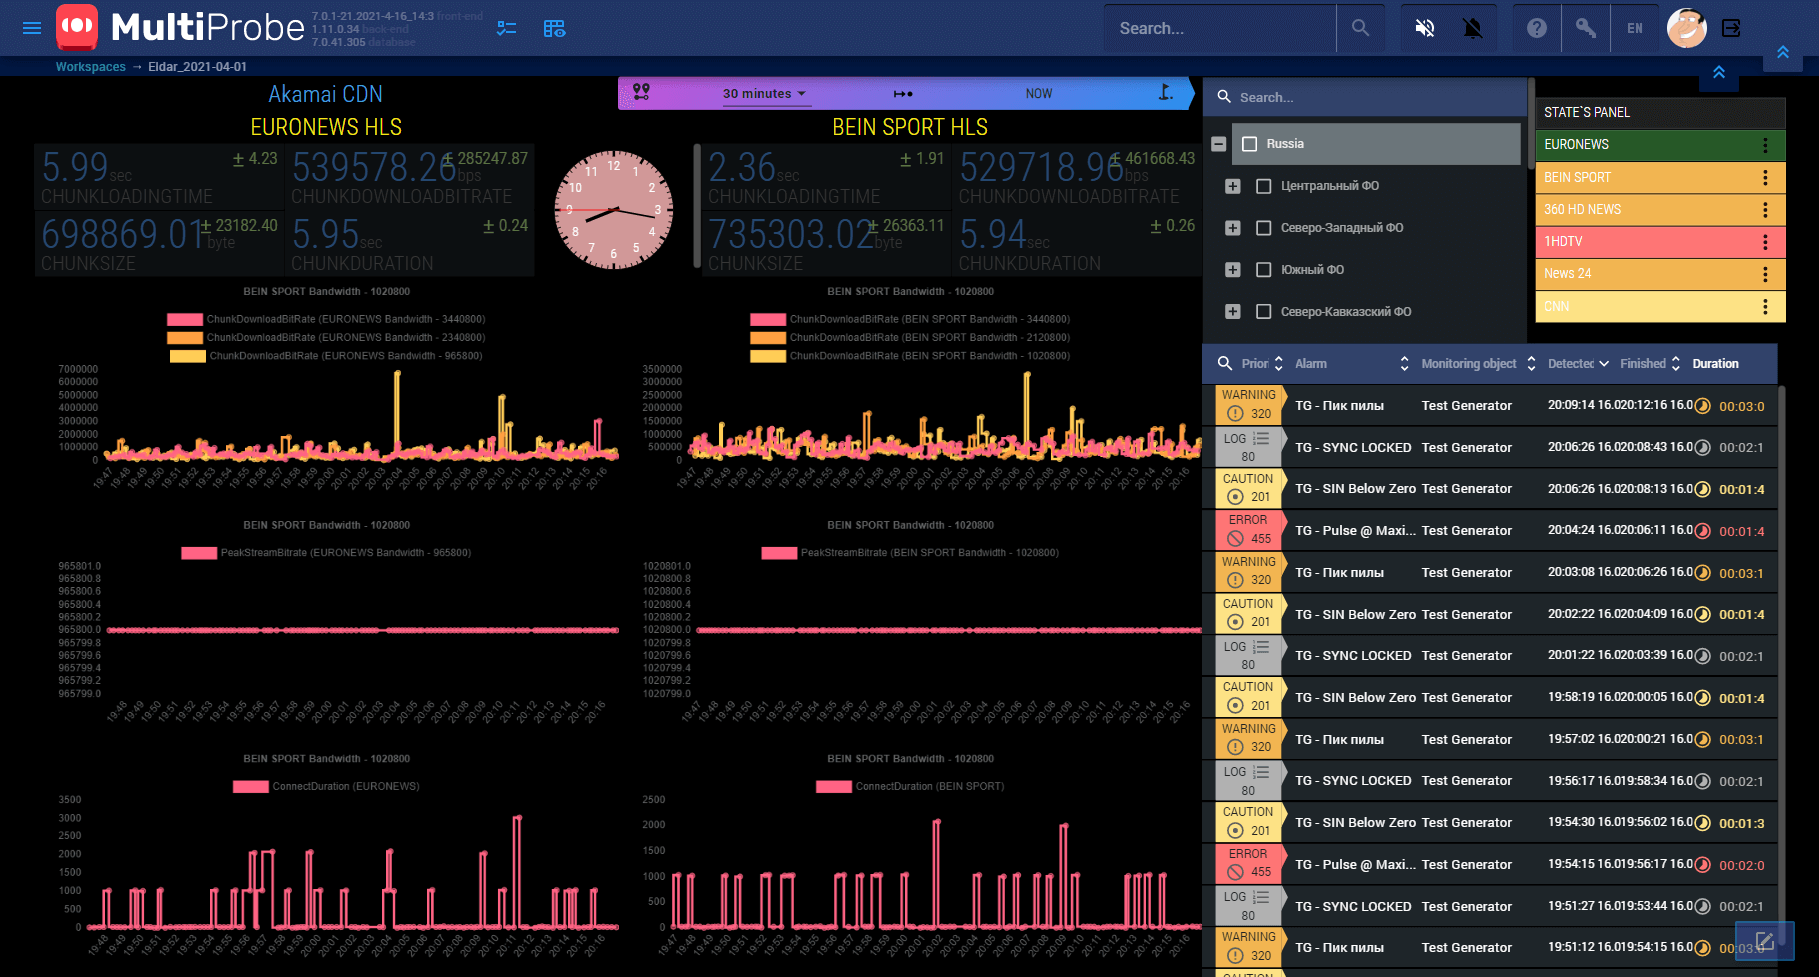Open BEIN SPORT state options menu
The image size is (1819, 977).
(1765, 177)
